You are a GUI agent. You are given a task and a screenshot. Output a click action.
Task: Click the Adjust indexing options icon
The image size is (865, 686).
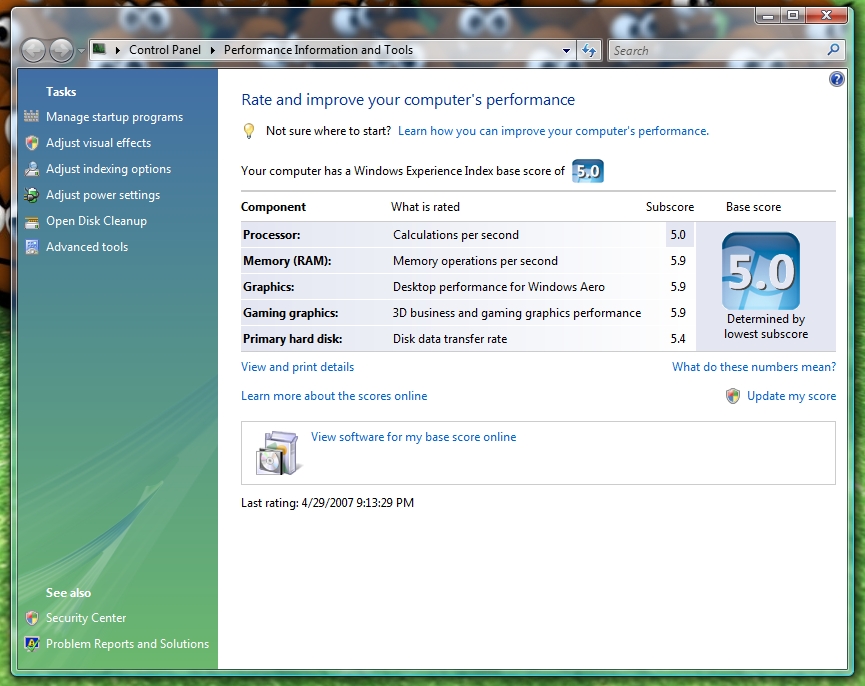click(31, 169)
